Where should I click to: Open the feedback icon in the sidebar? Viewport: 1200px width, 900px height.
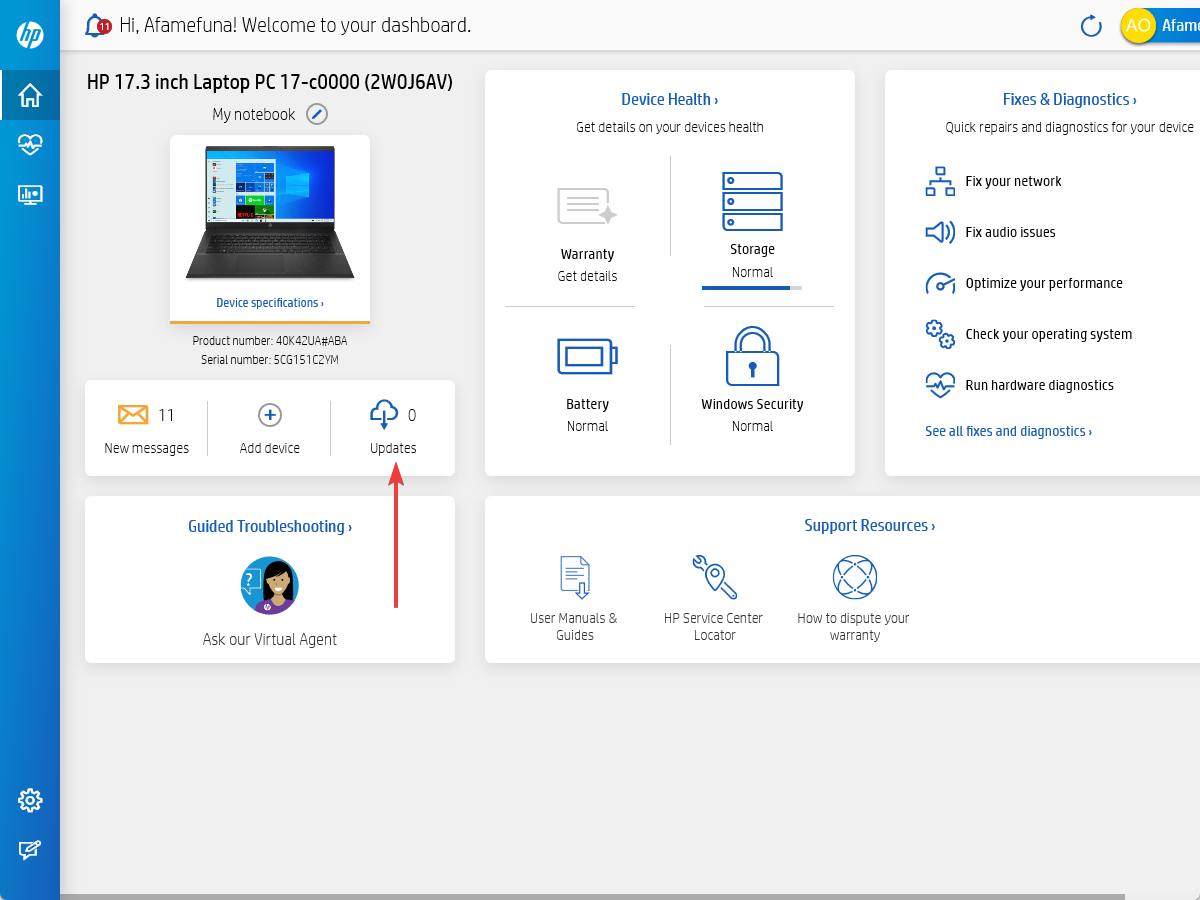(x=30, y=850)
